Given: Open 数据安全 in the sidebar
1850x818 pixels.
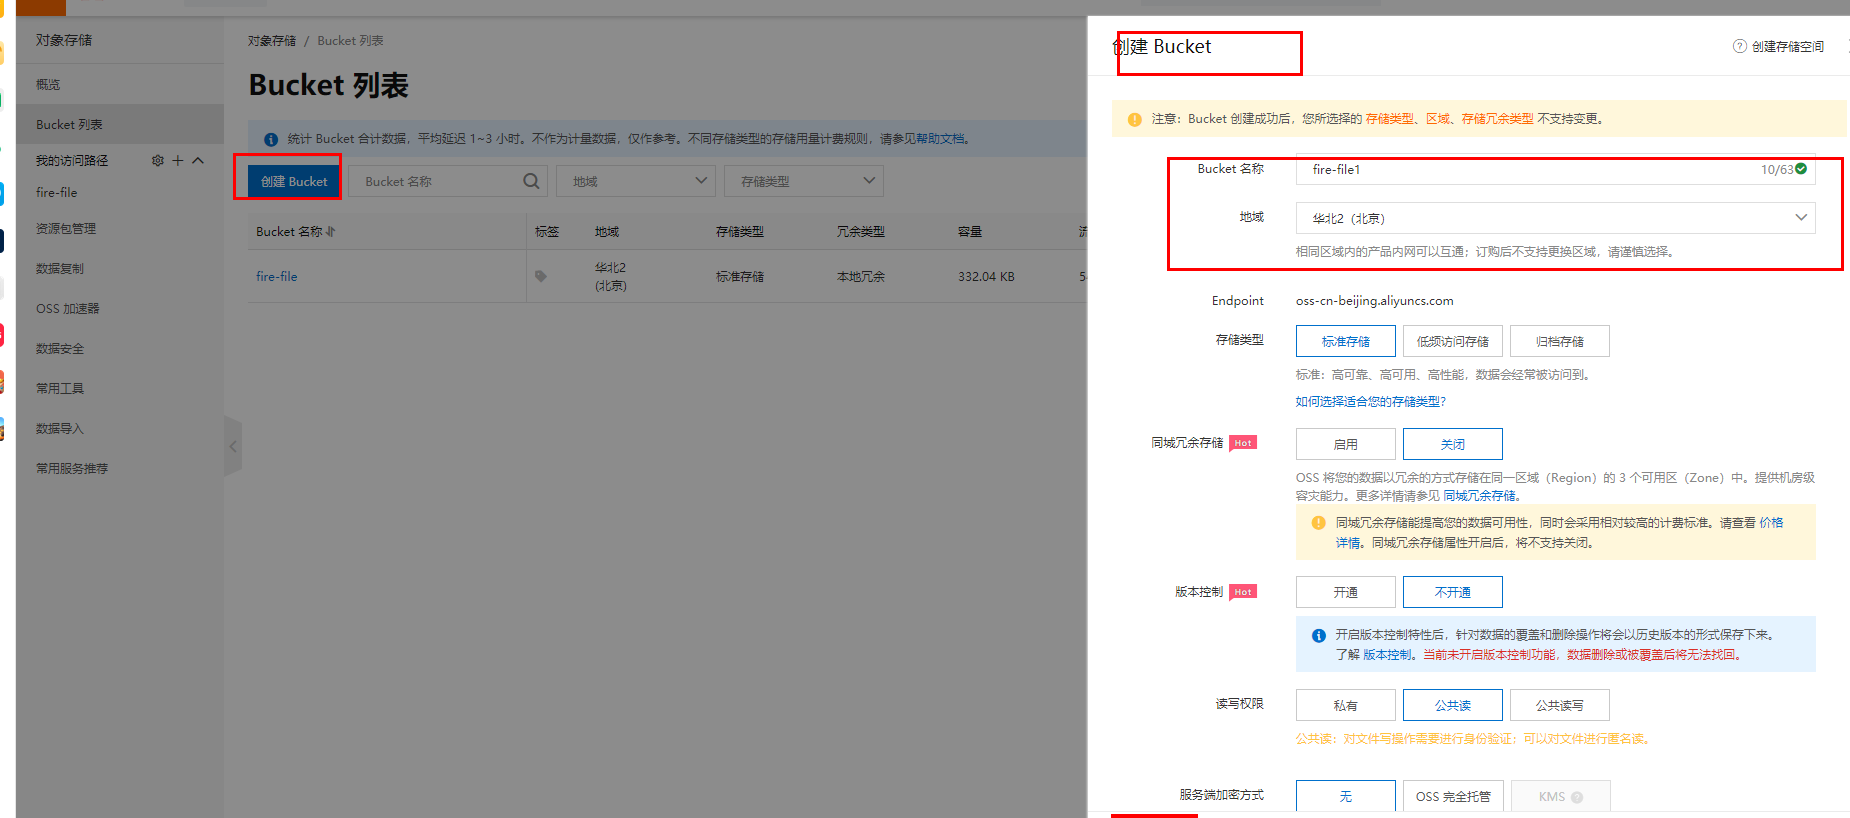Looking at the screenshot, I should (60, 348).
